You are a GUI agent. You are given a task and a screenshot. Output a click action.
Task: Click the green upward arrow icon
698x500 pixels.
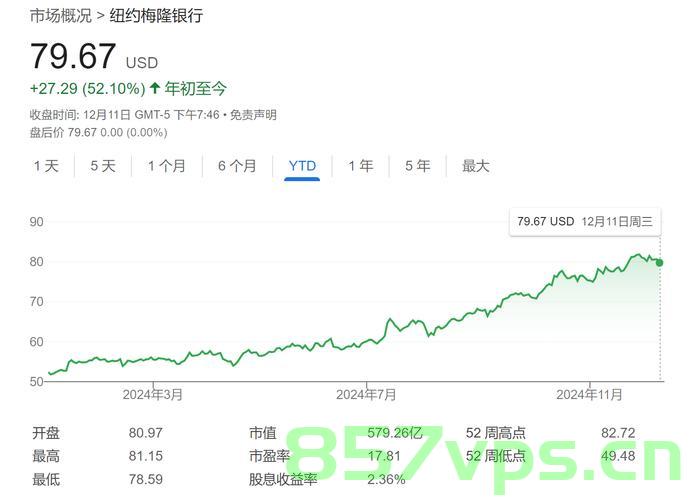click(154, 88)
